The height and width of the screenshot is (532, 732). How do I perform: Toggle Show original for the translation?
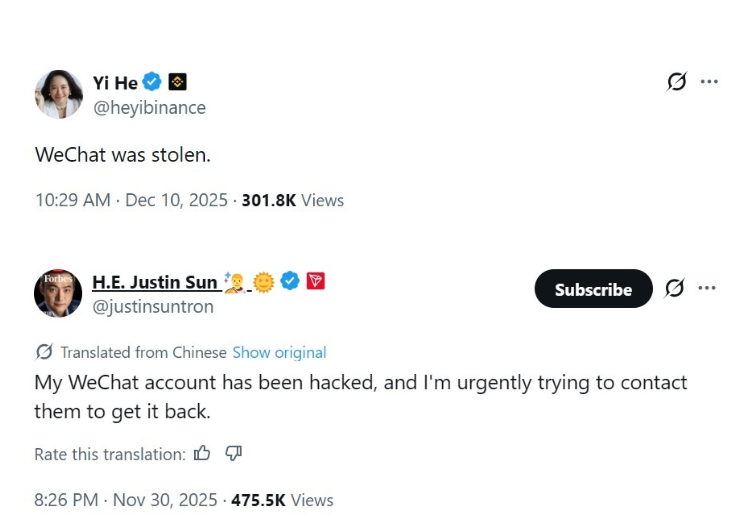[x=279, y=352]
